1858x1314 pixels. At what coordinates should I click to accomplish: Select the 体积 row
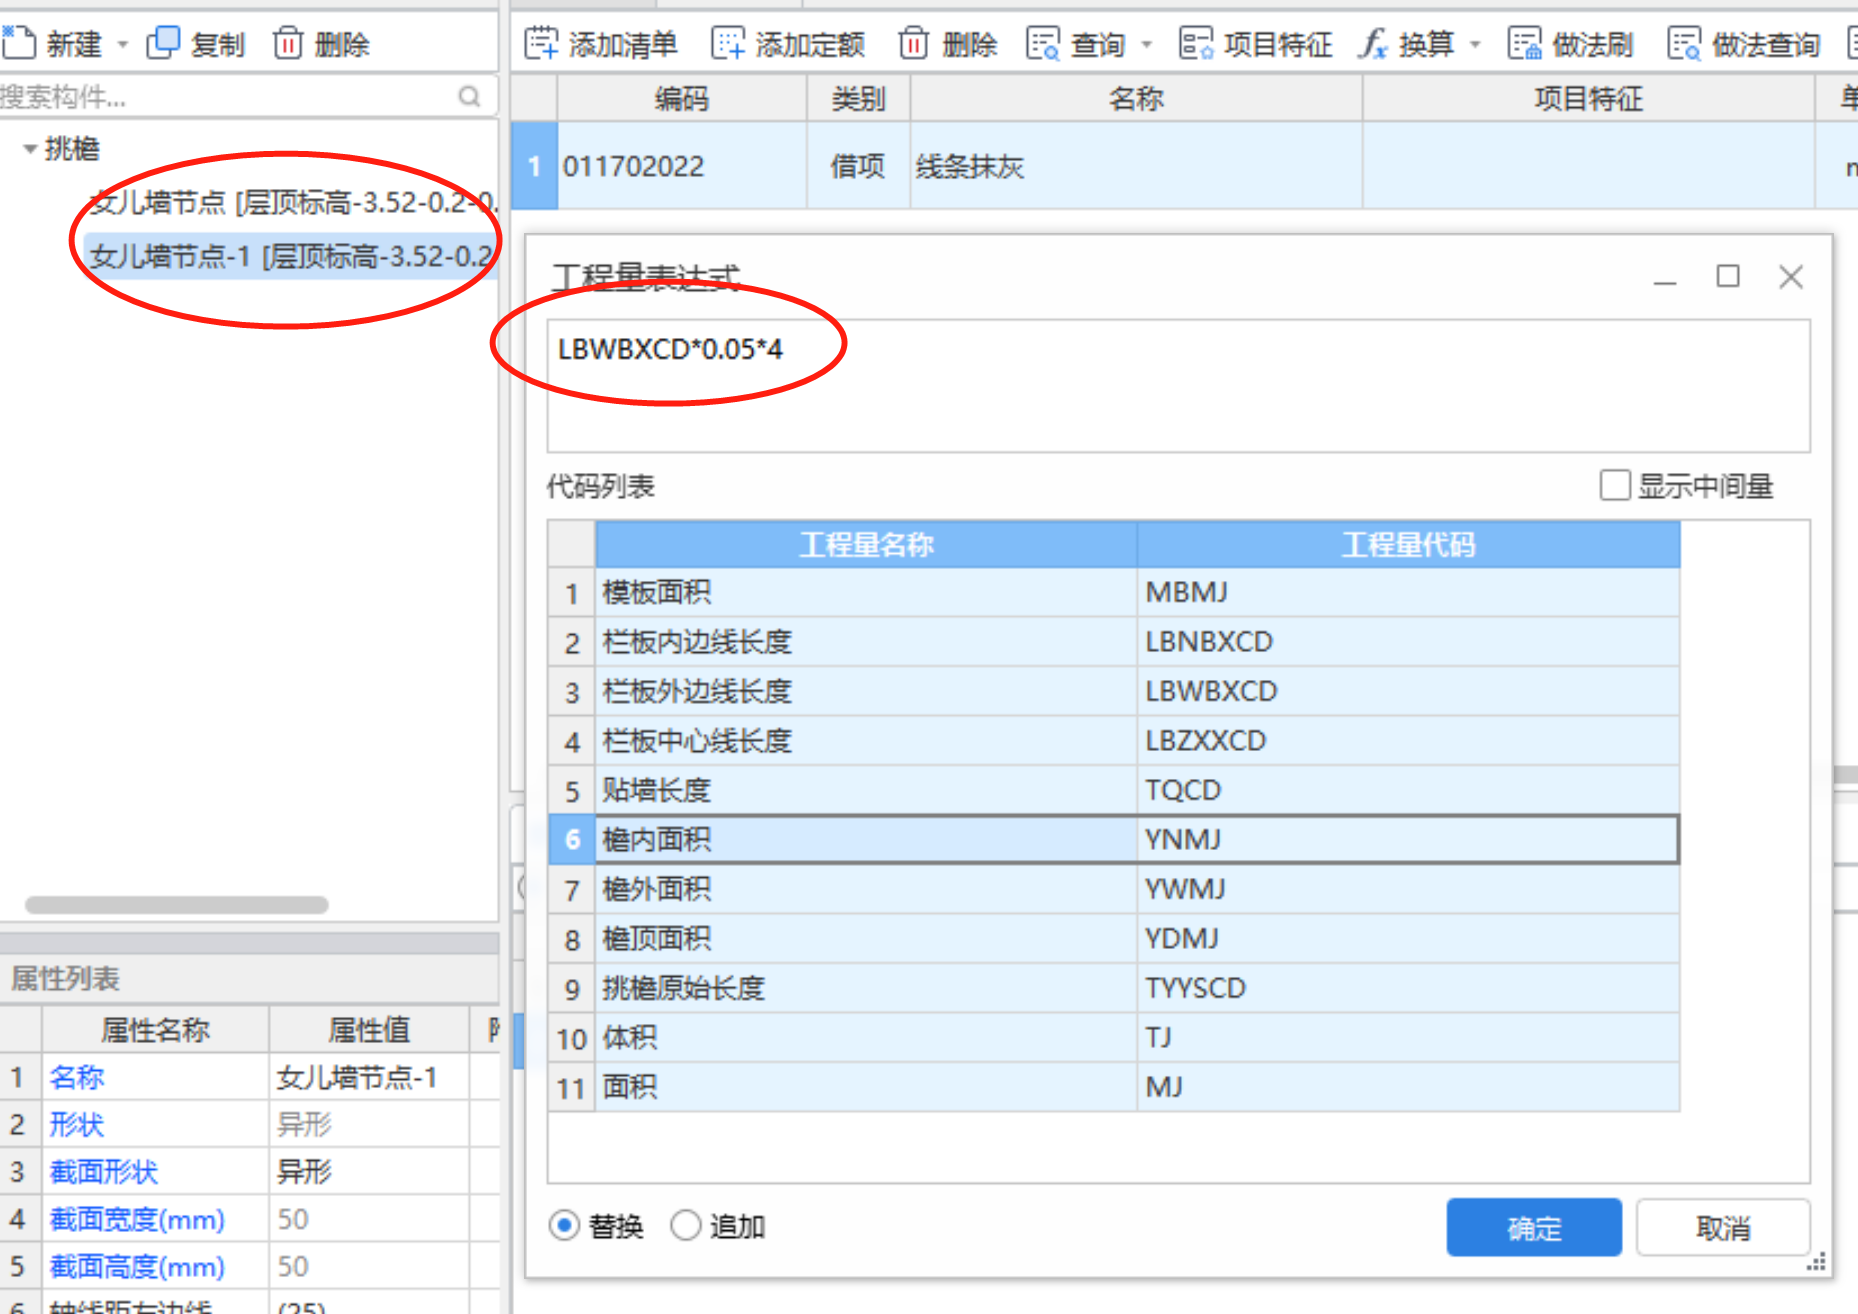click(x=1114, y=1038)
